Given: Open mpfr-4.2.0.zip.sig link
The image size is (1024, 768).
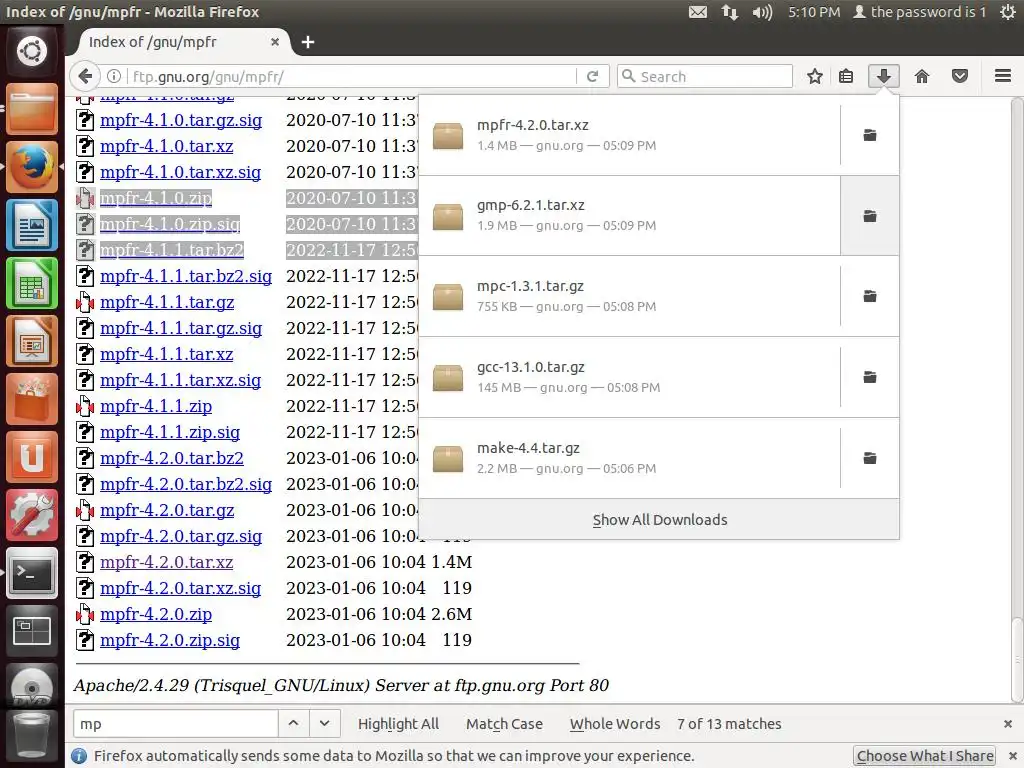Looking at the screenshot, I should 170,640.
